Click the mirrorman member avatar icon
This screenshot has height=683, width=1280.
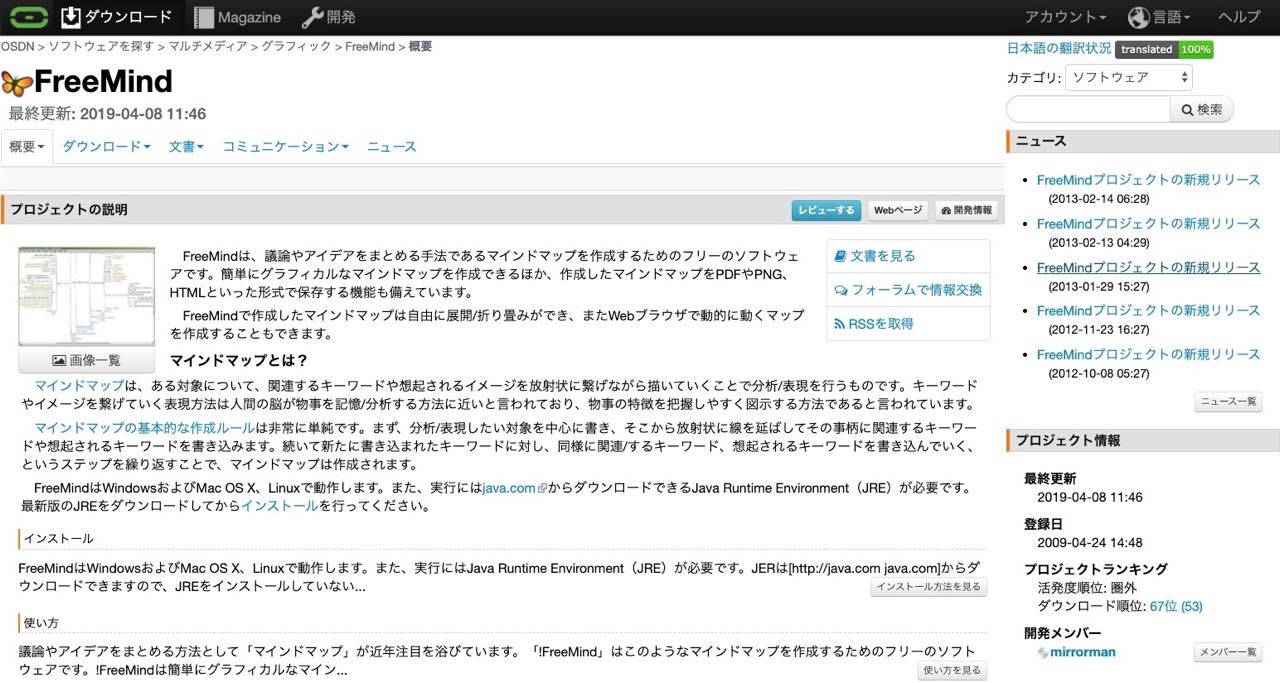[1043, 652]
